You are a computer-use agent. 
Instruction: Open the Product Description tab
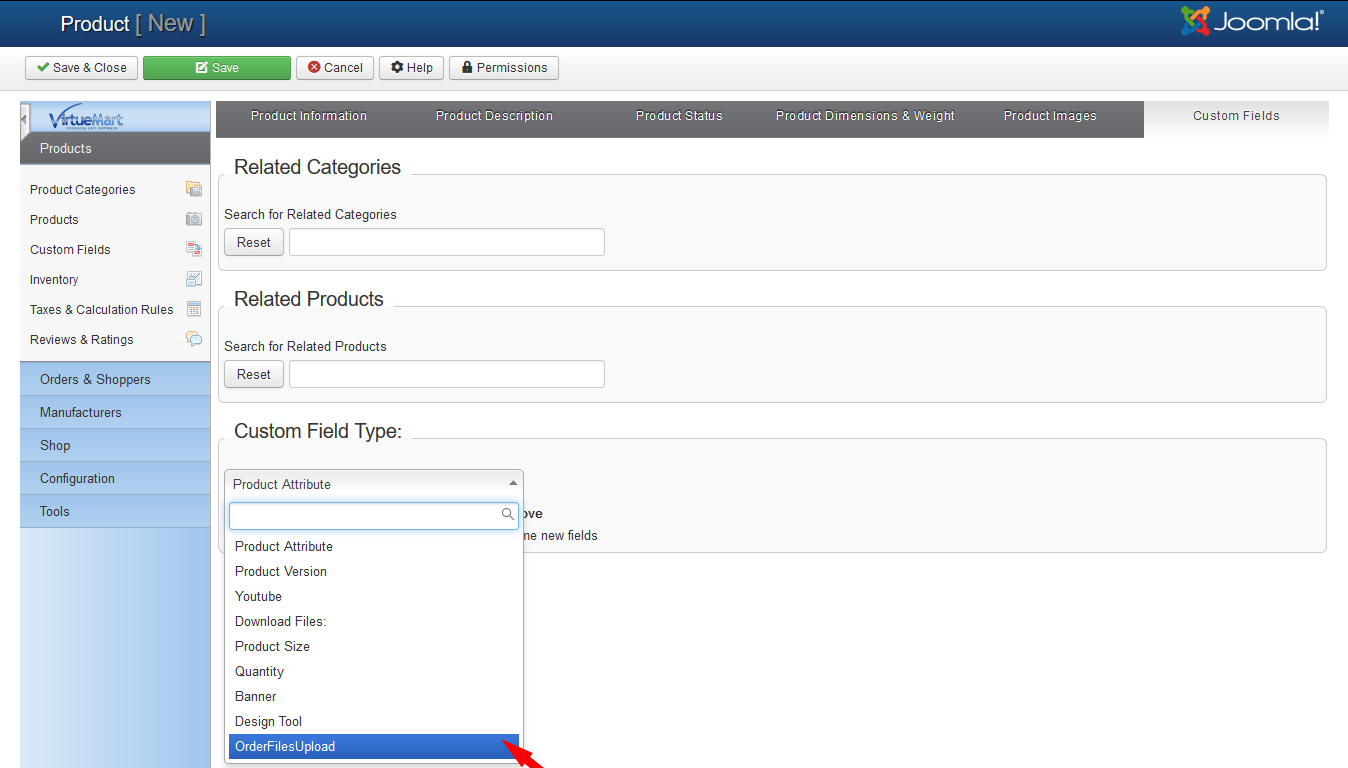[494, 116]
